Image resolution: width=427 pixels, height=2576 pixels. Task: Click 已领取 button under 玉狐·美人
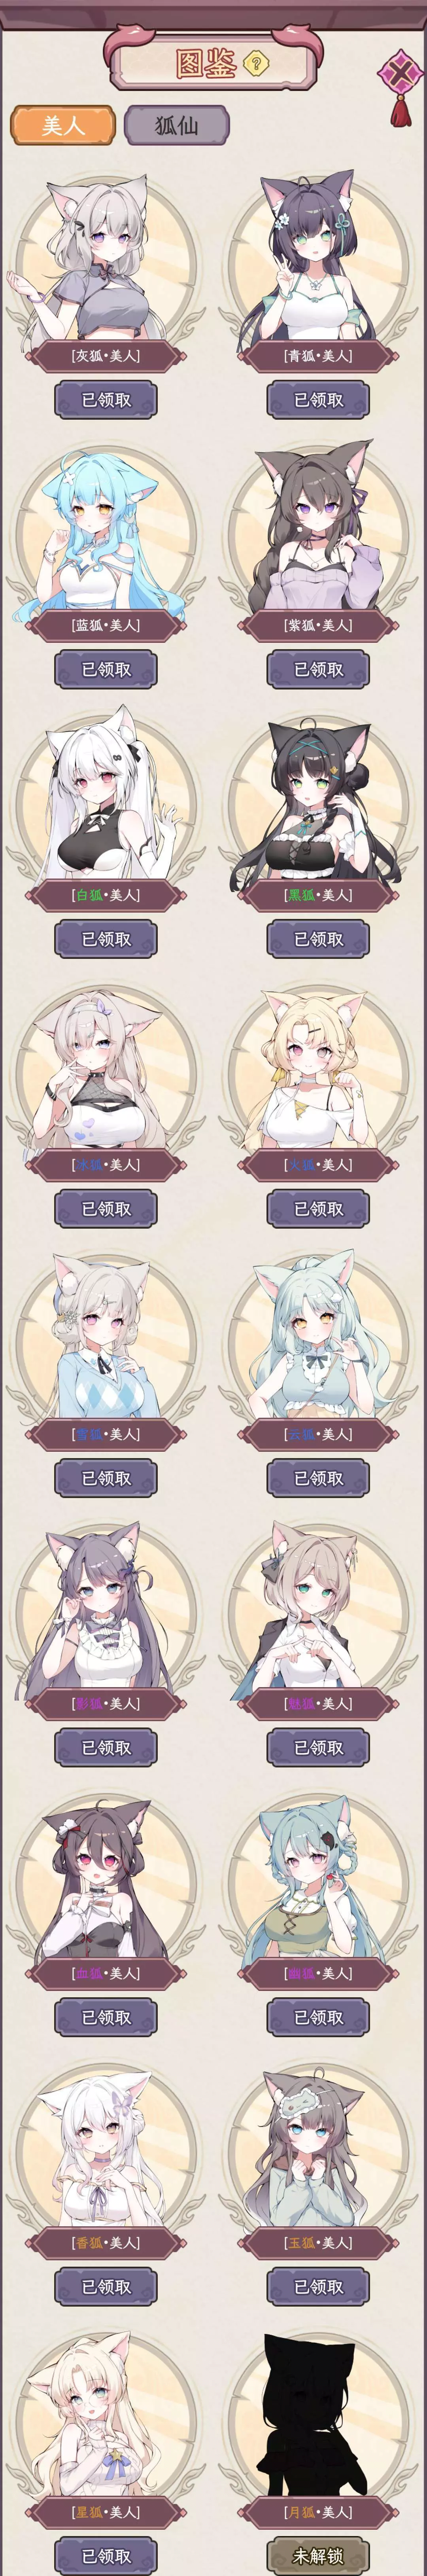coord(318,2286)
